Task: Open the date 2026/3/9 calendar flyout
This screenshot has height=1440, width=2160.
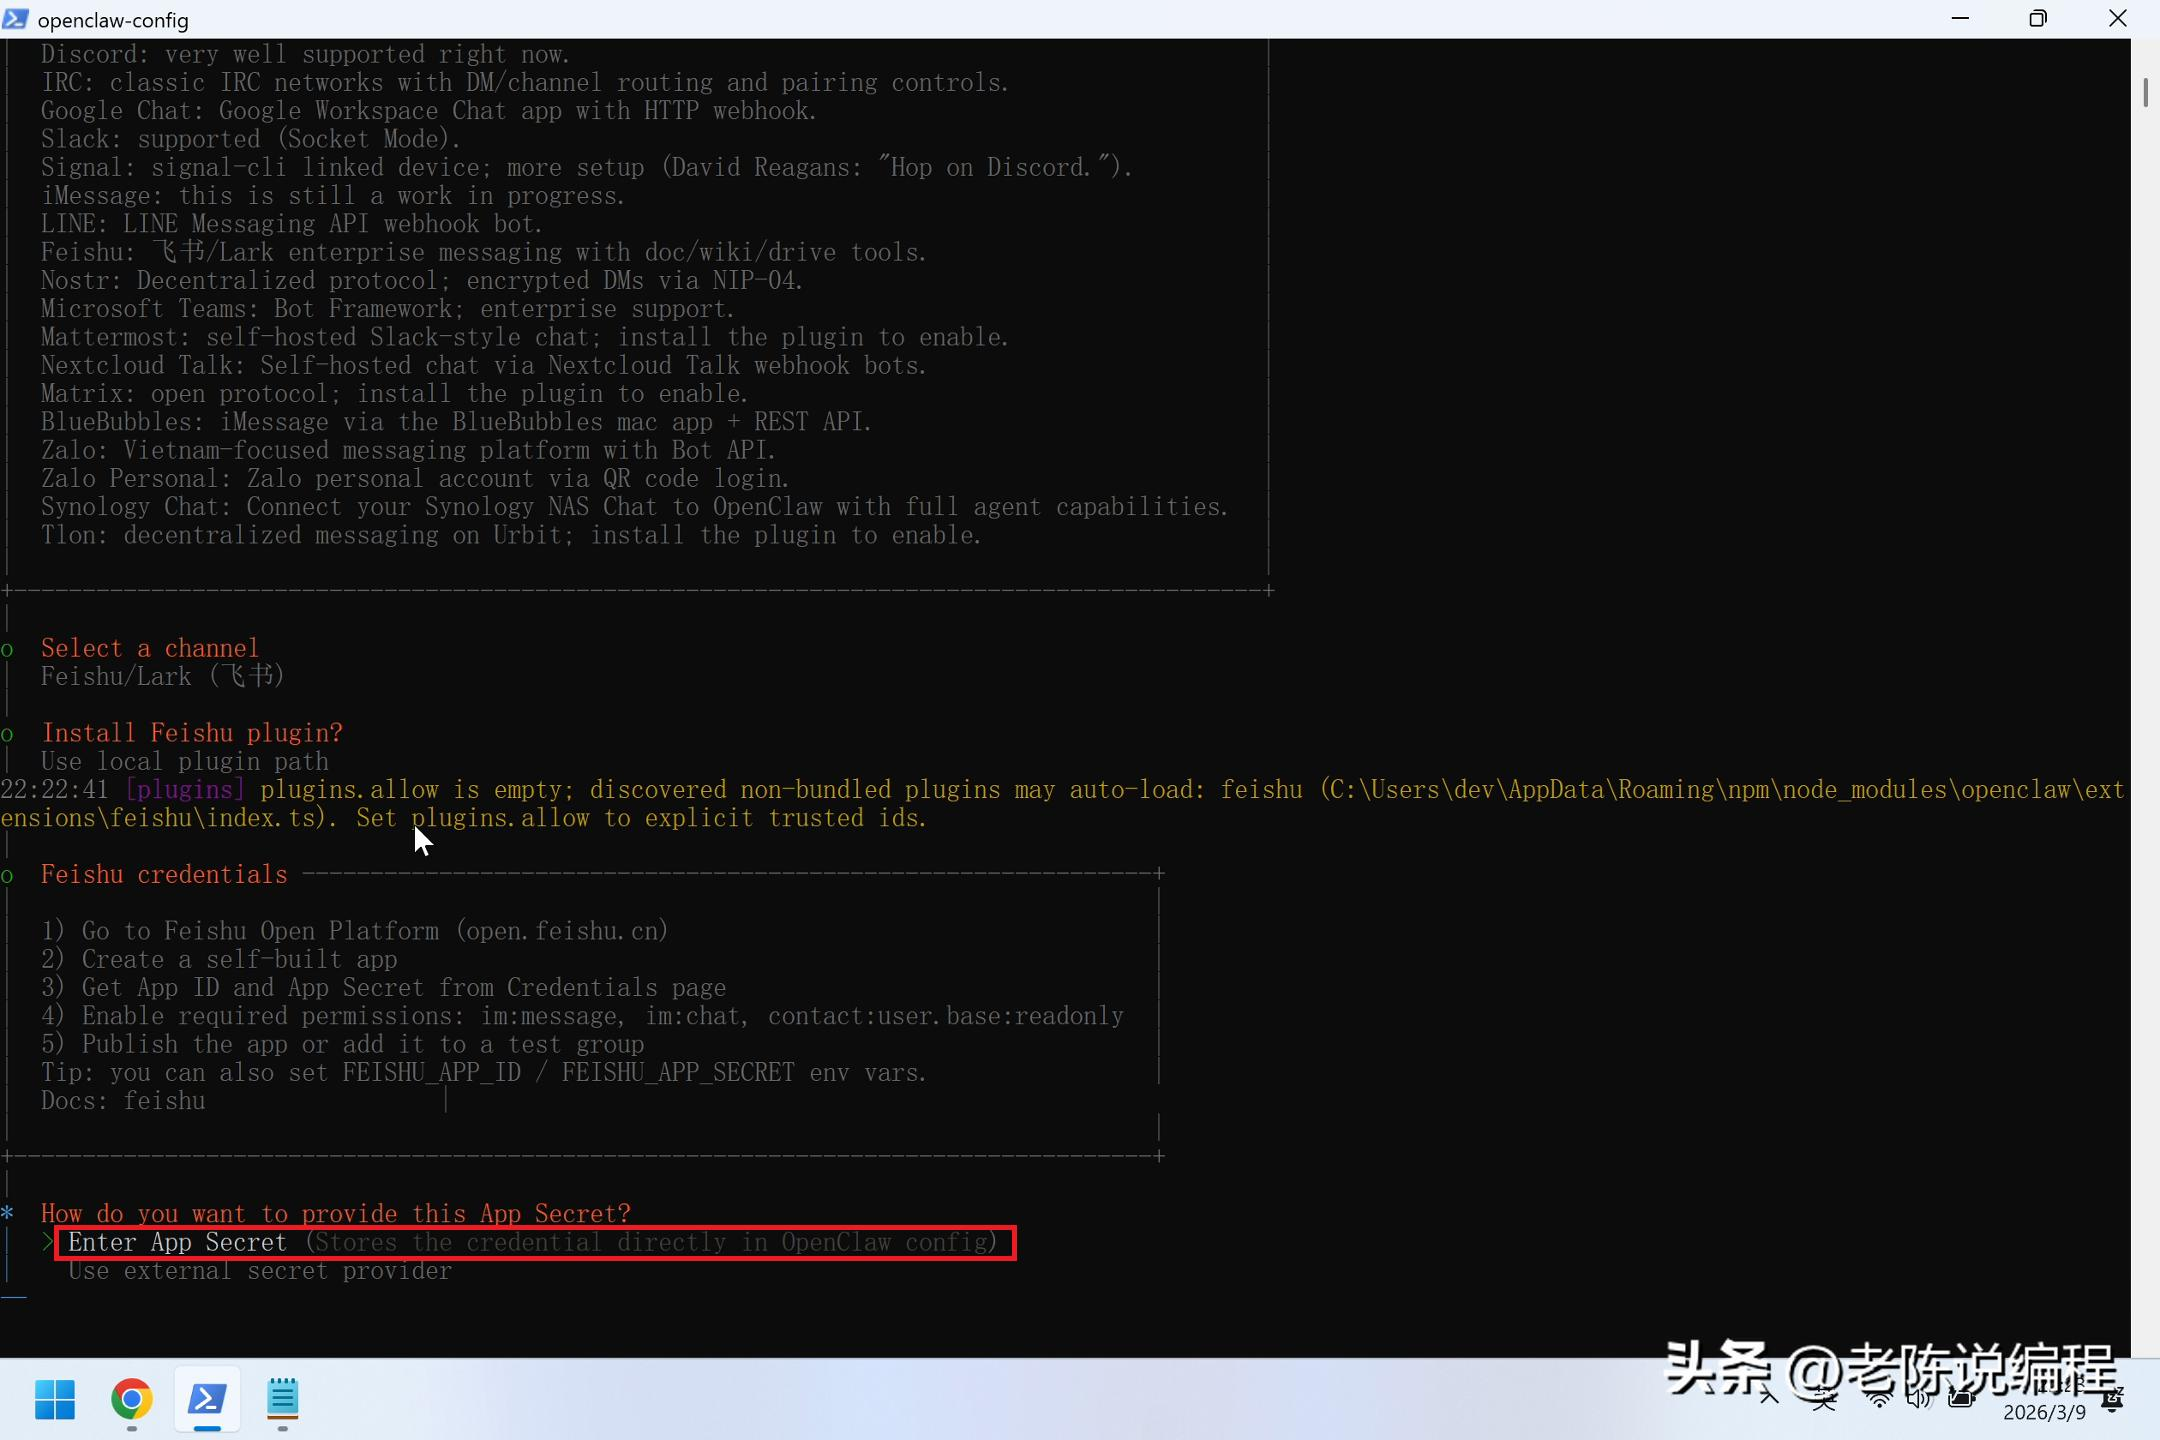Action: coord(2044,1412)
